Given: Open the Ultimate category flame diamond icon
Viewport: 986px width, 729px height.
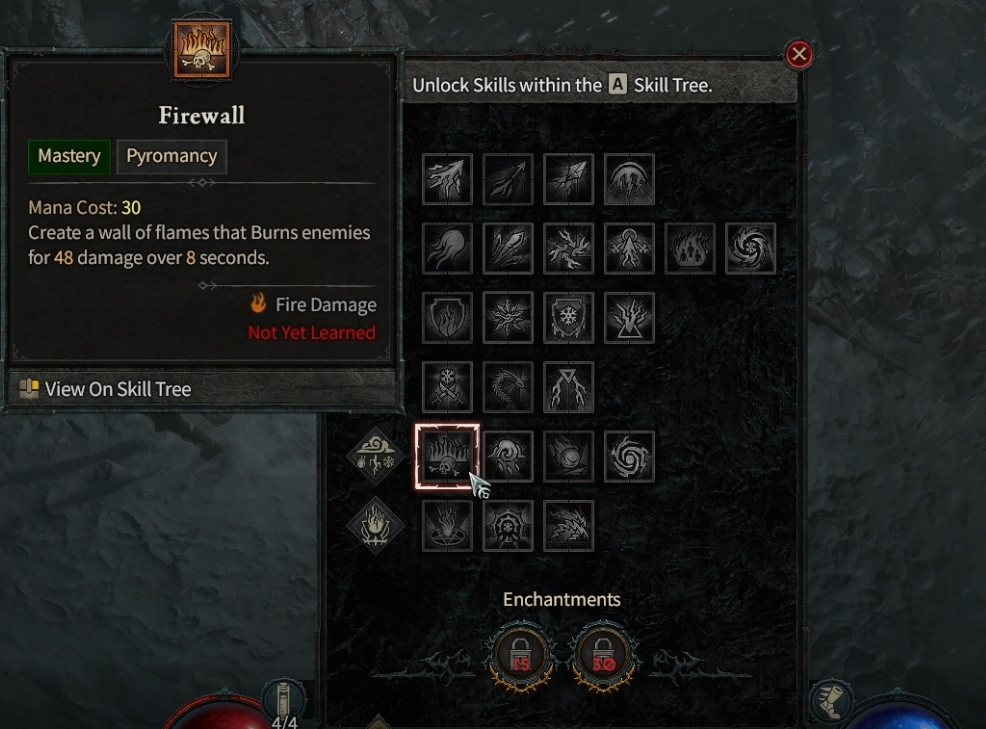Looking at the screenshot, I should 375,526.
